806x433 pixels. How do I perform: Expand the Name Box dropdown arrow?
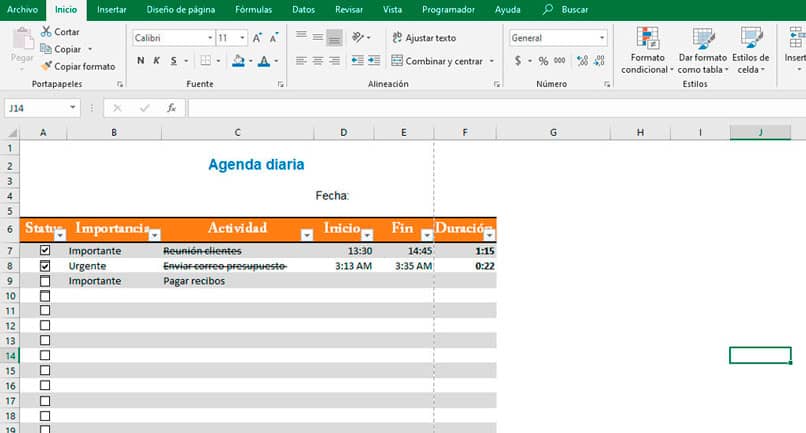point(72,107)
